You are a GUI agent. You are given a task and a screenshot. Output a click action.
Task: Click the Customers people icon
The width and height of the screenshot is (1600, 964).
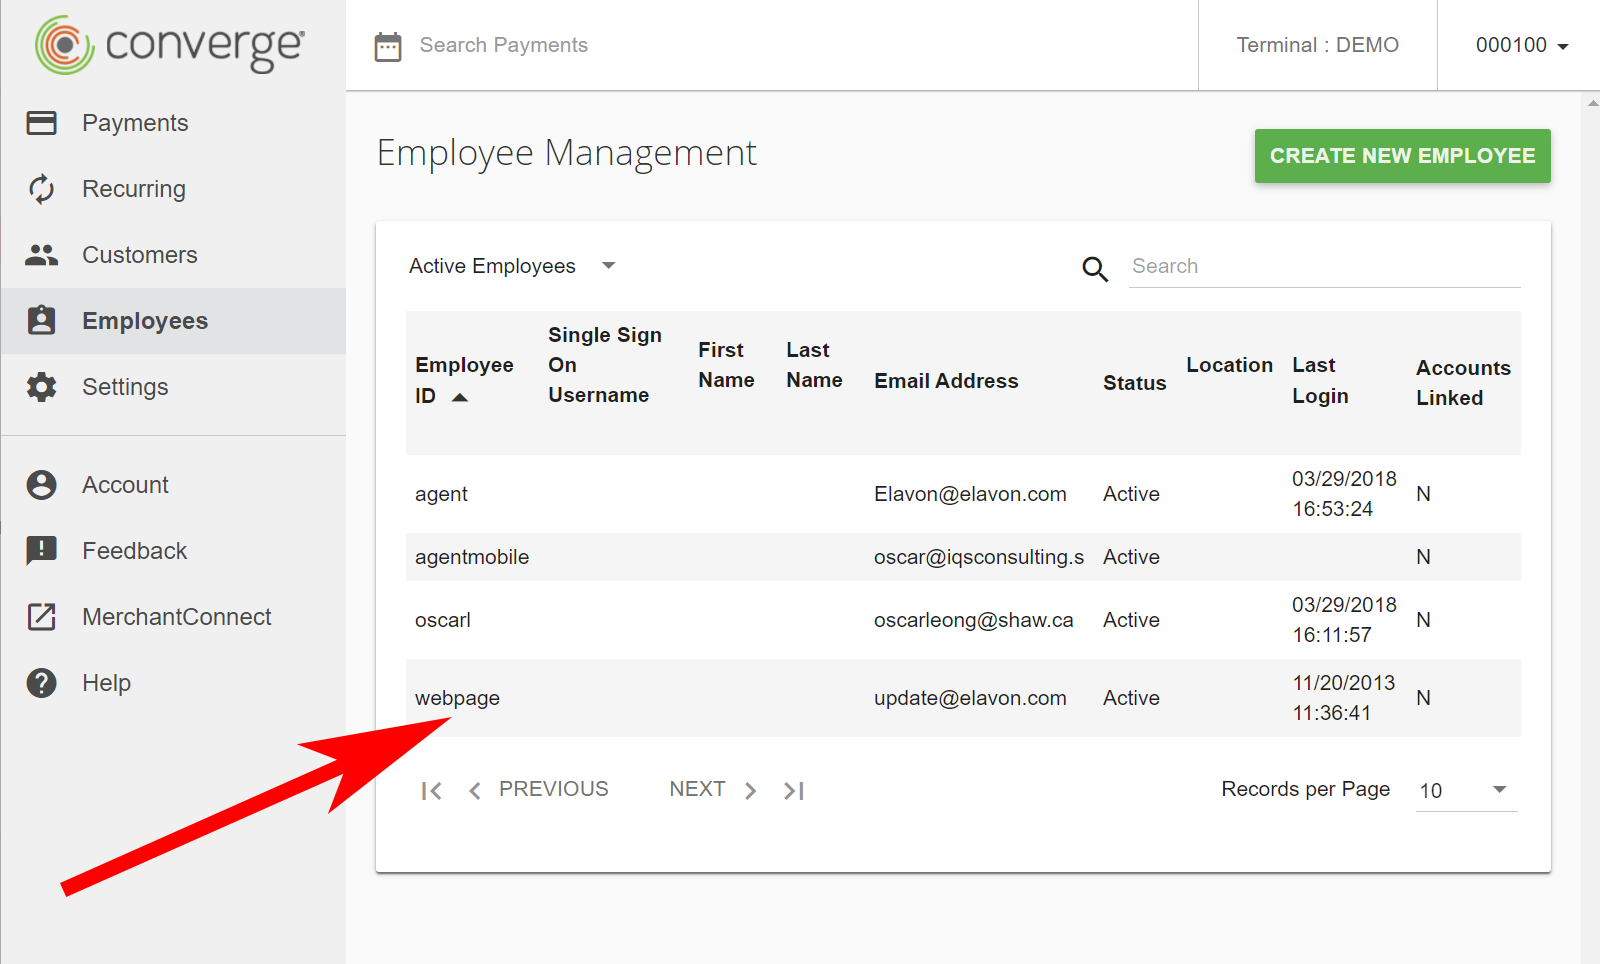pyautogui.click(x=41, y=255)
